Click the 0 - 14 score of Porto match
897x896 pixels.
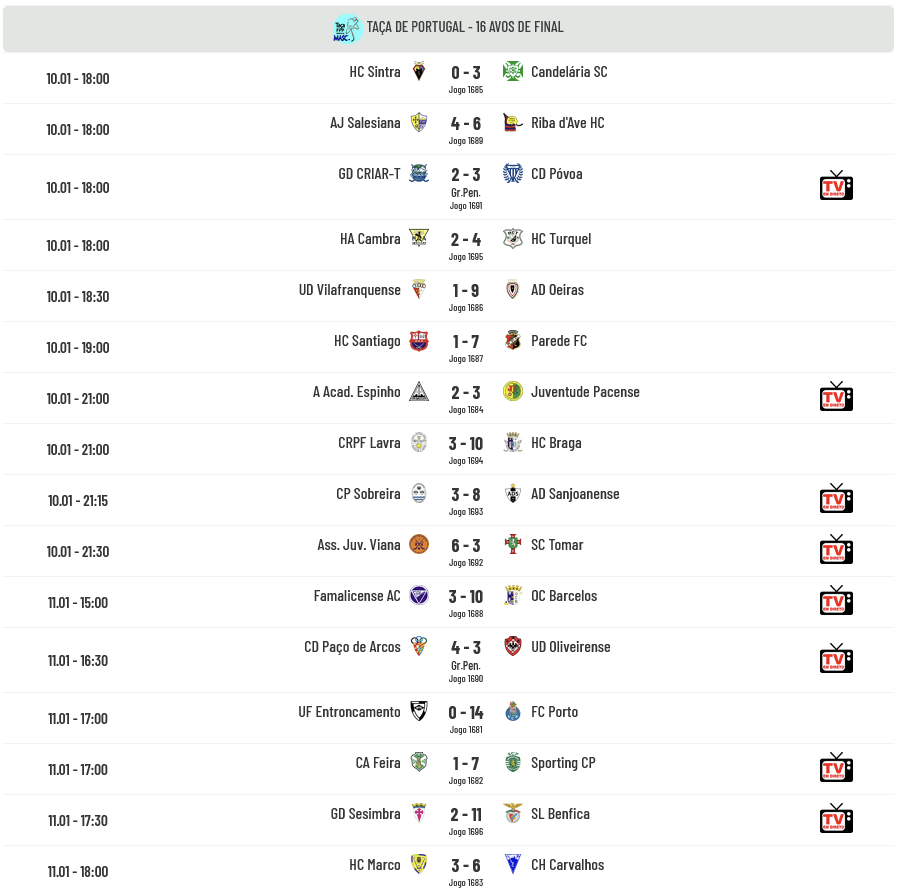pos(466,713)
